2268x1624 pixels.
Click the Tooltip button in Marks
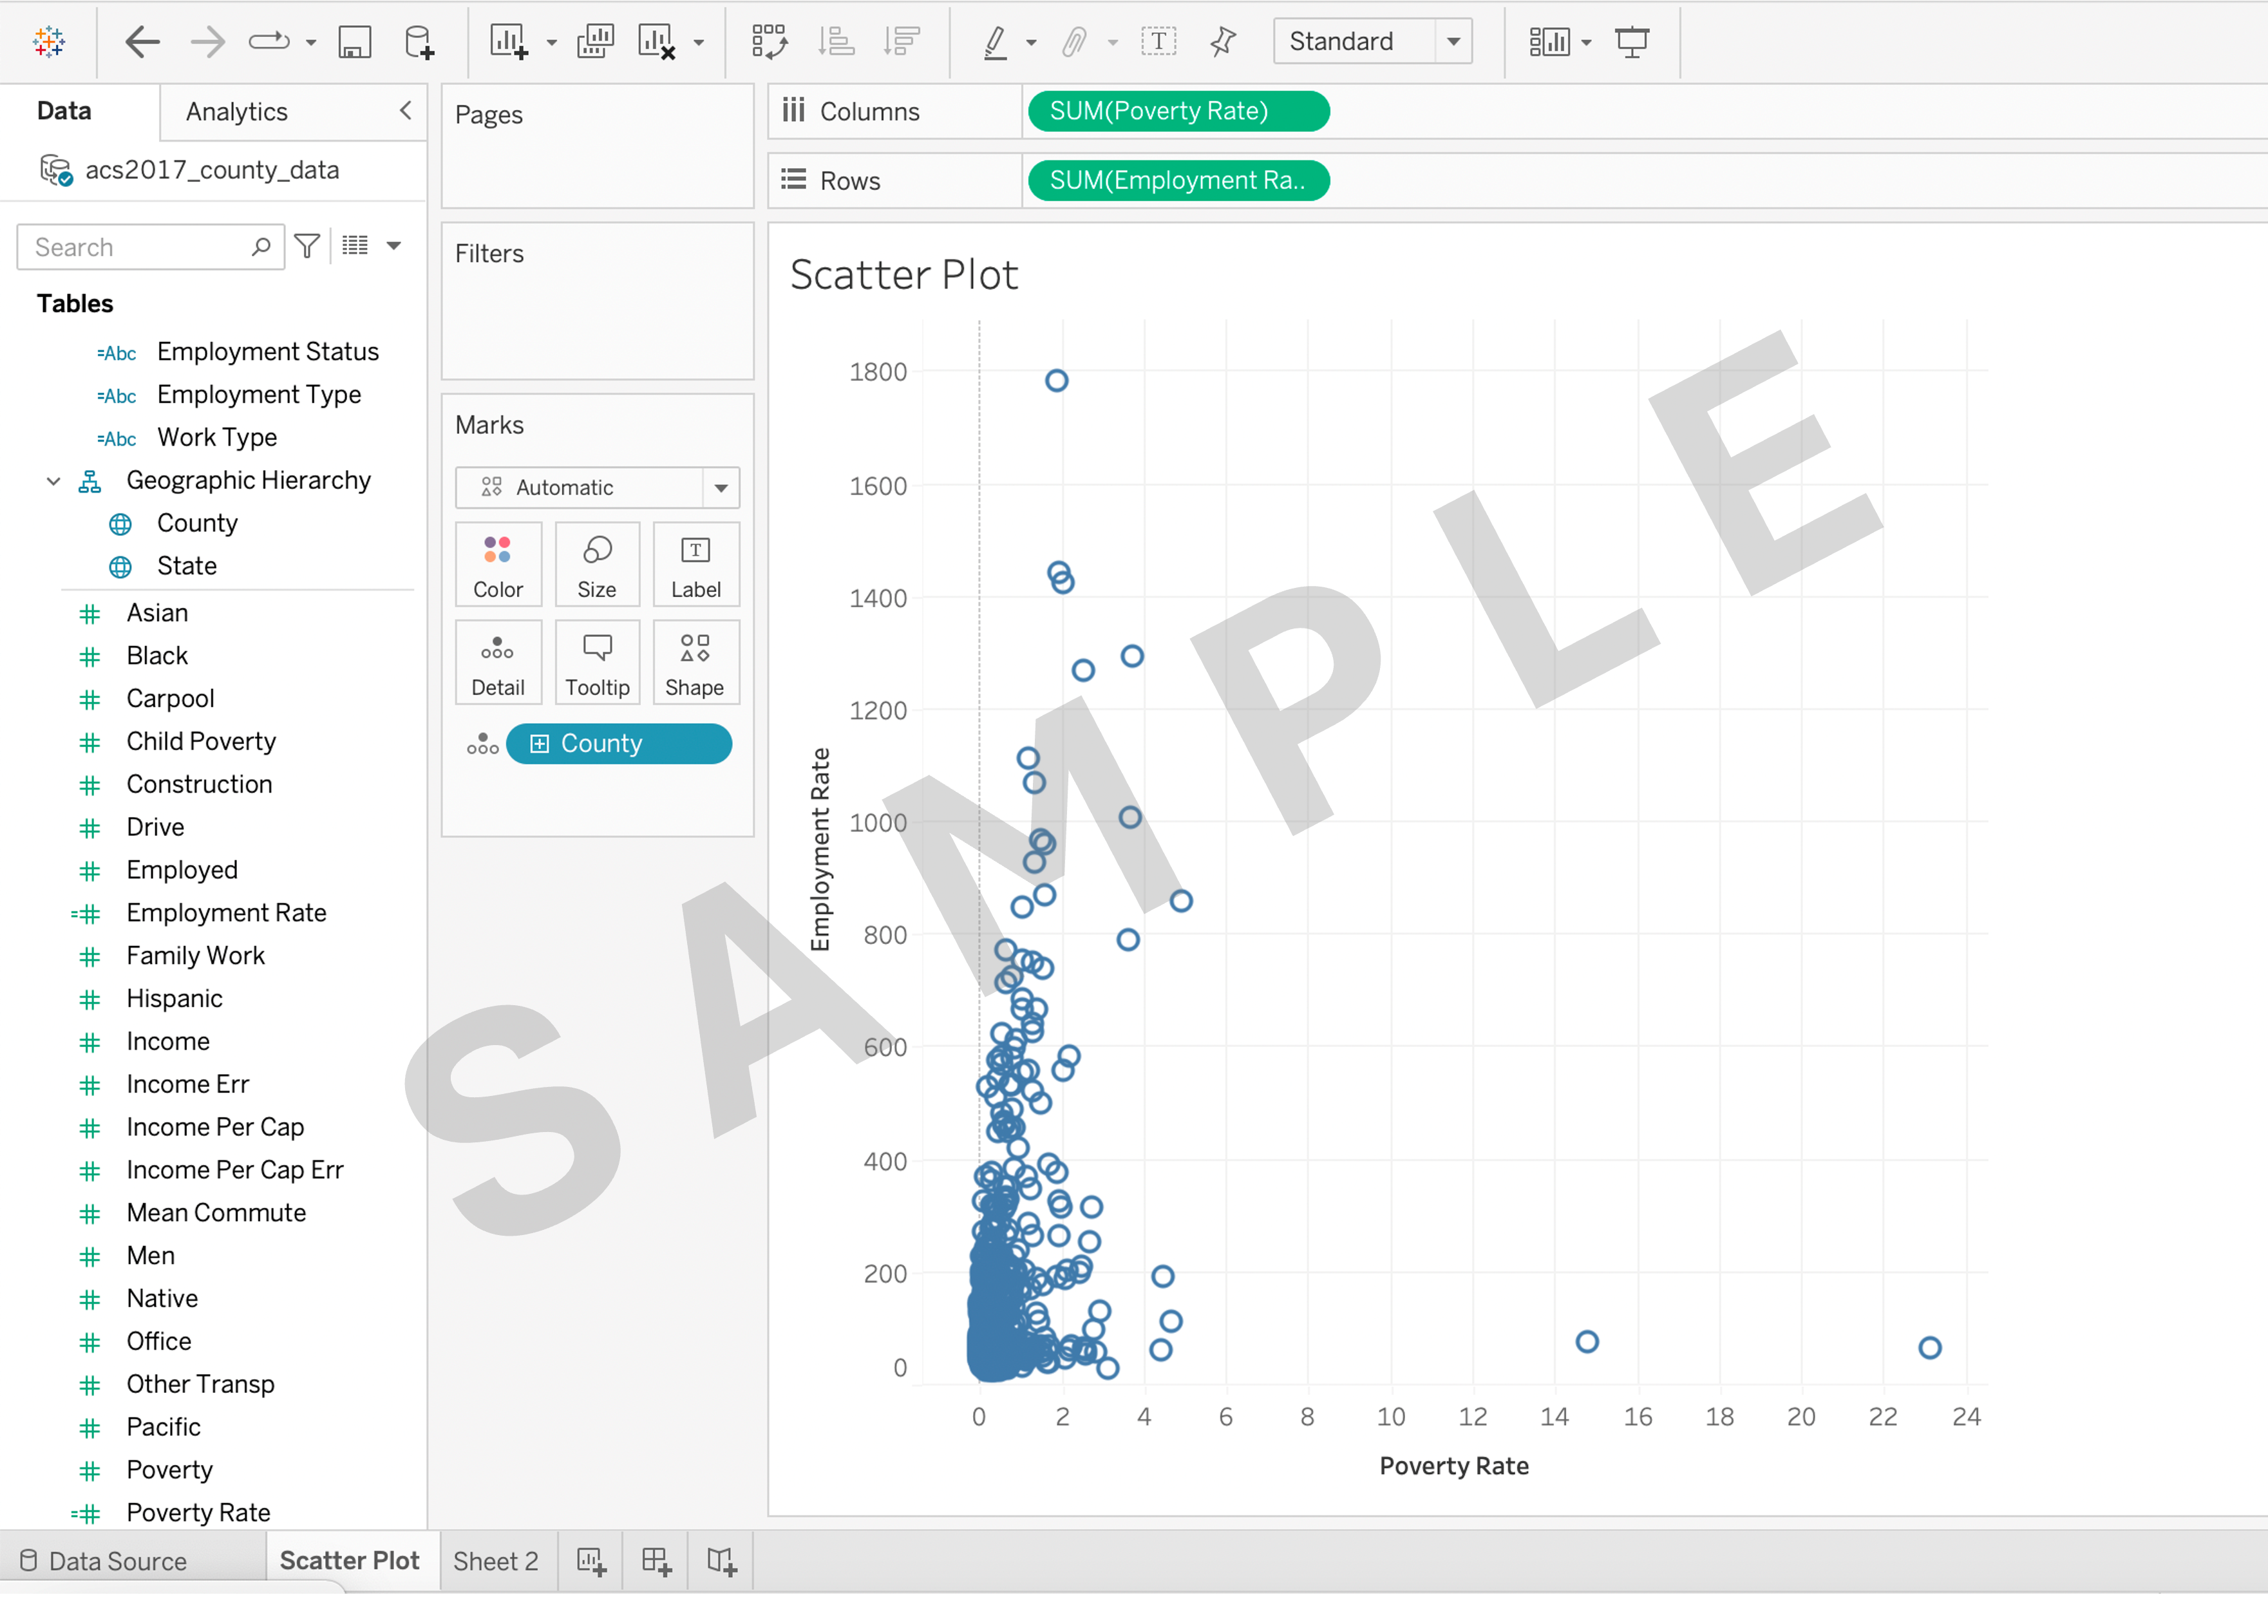(x=597, y=663)
